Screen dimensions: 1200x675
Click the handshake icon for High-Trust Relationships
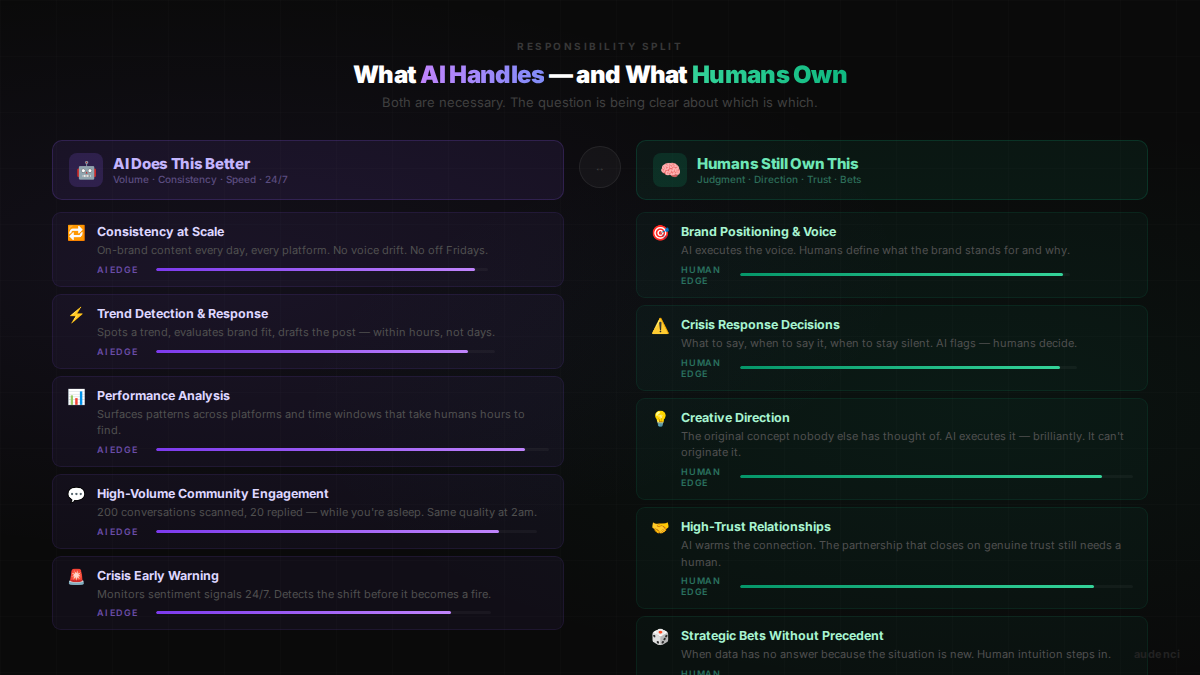point(660,528)
